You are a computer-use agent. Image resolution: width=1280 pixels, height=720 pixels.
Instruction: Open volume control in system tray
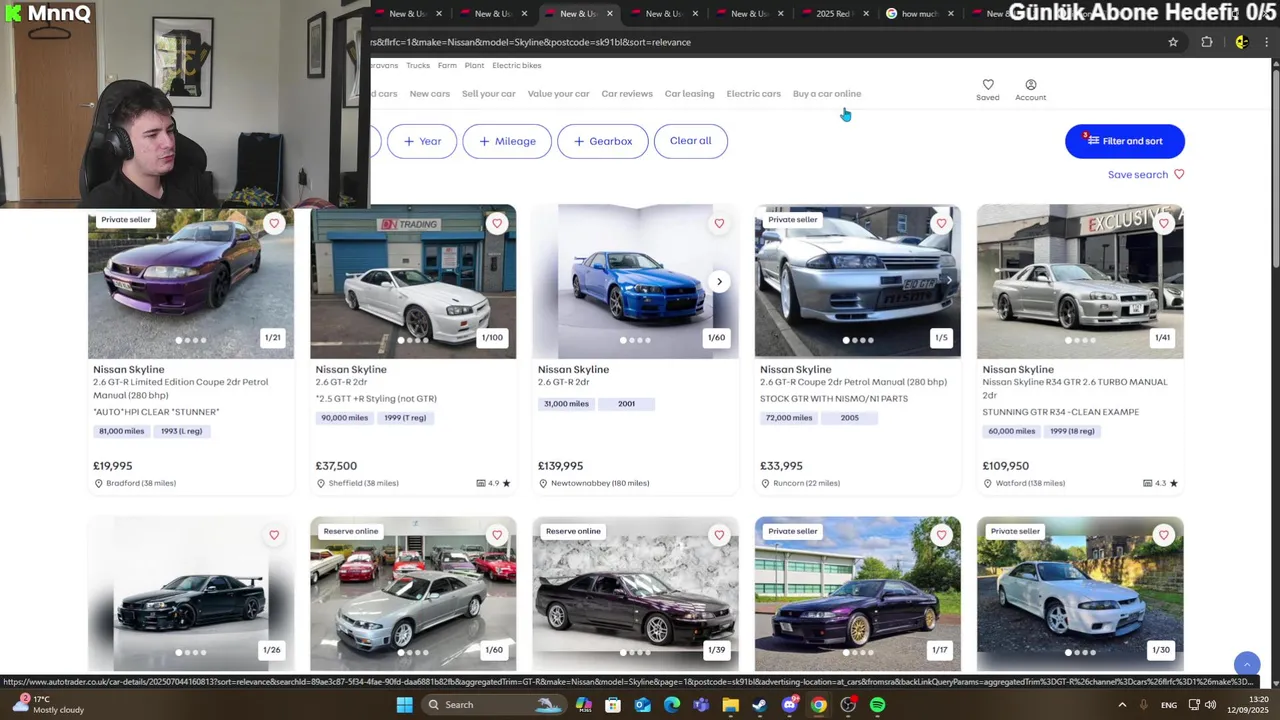tap(1211, 705)
